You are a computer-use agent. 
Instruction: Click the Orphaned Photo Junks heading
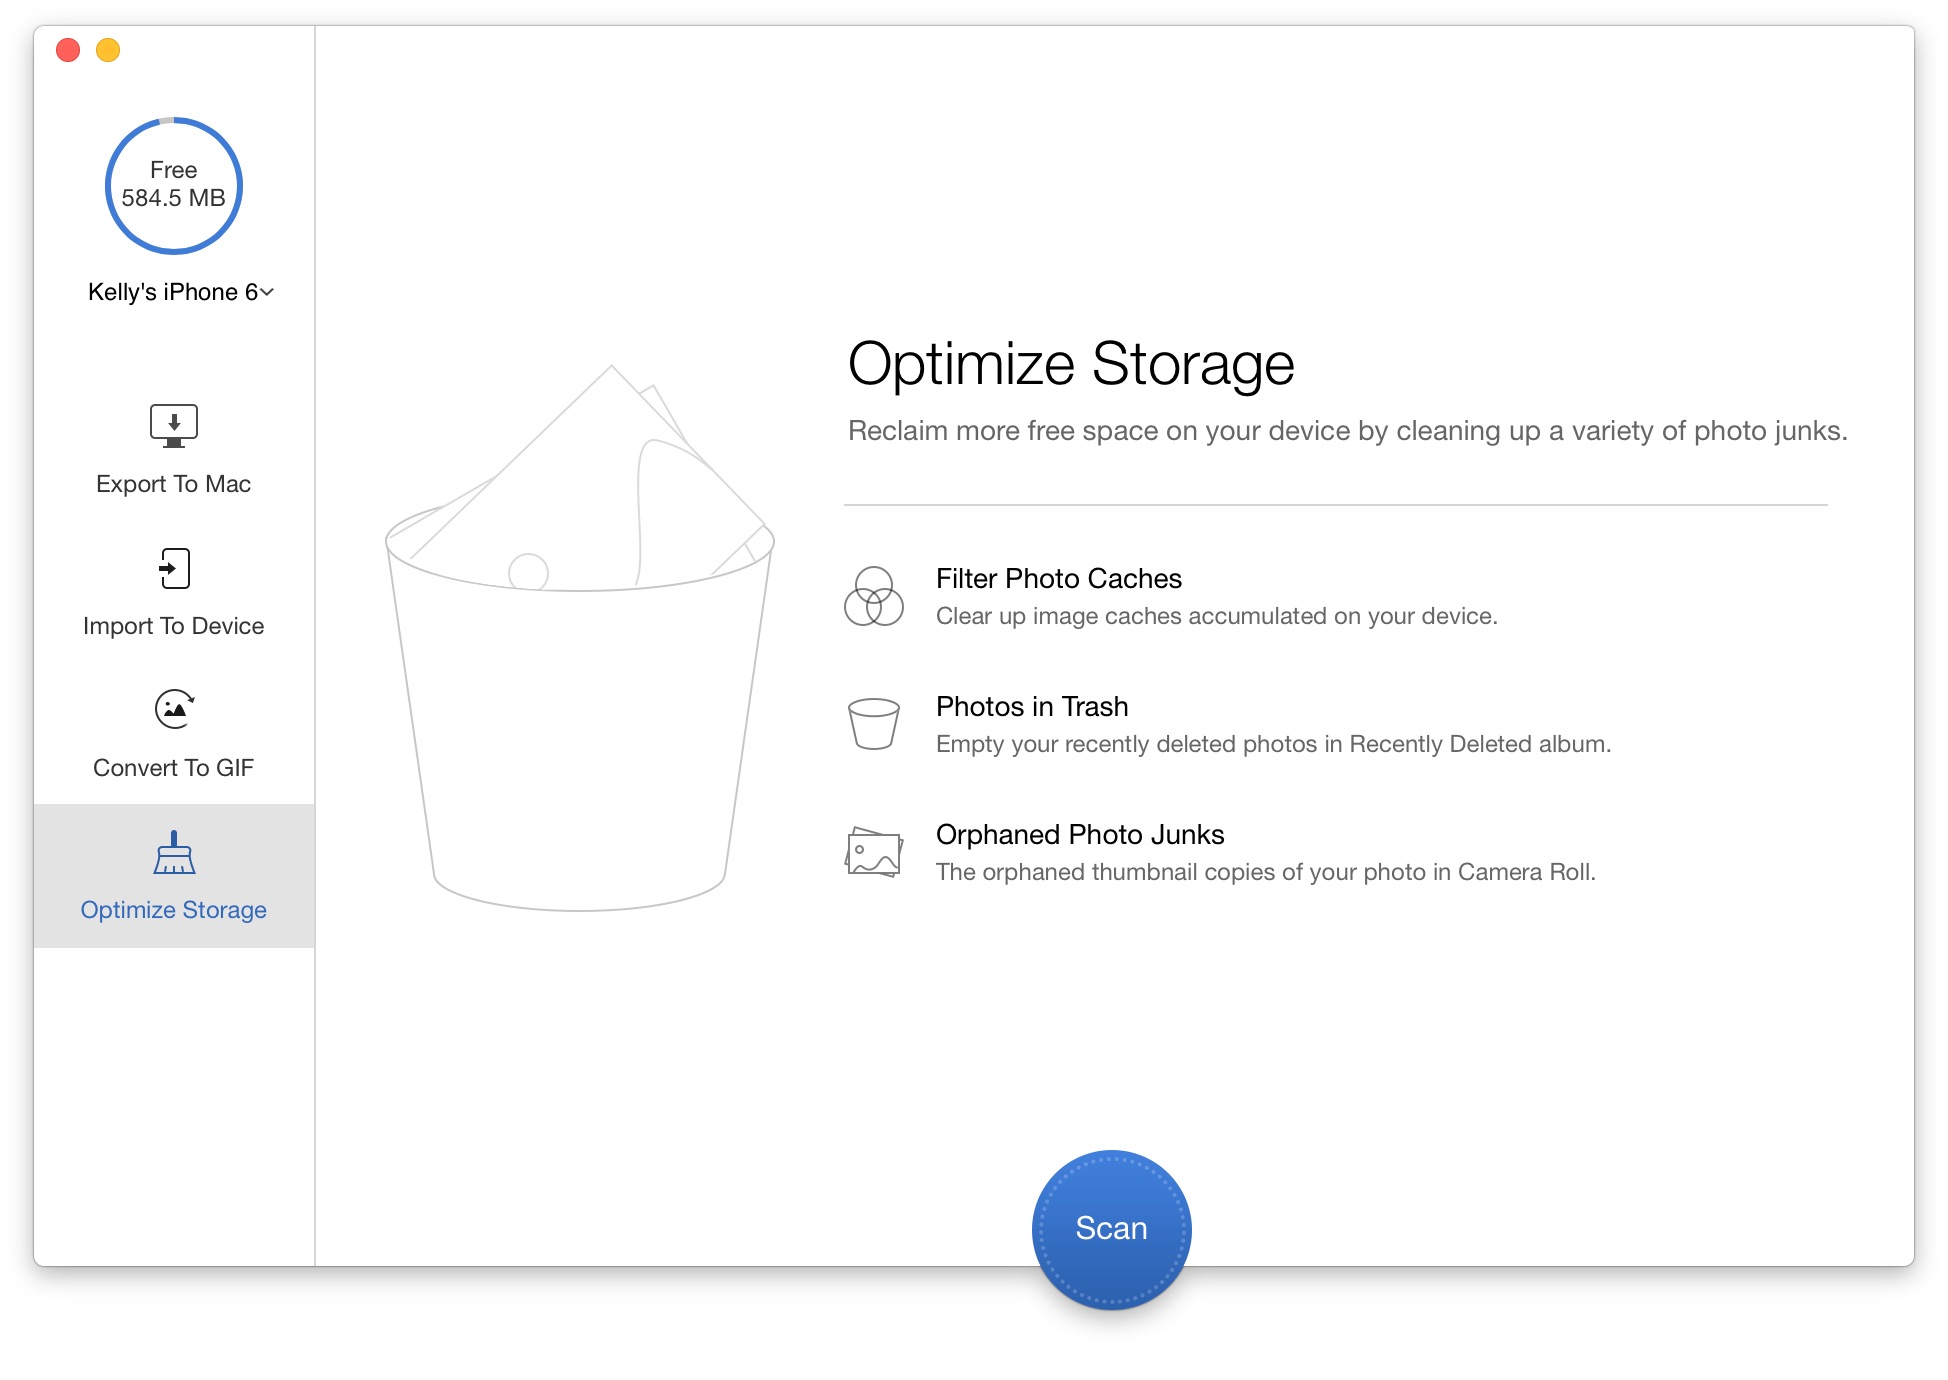pos(1080,835)
